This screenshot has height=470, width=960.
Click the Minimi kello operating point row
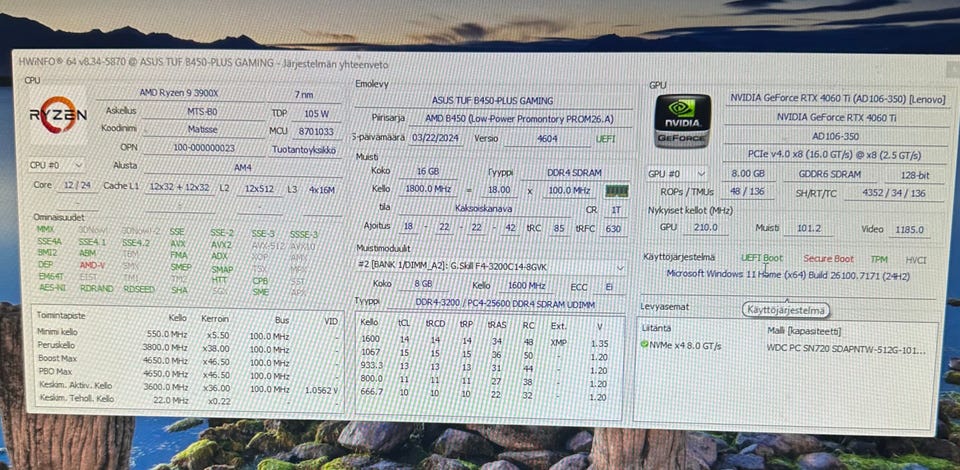coord(187,335)
